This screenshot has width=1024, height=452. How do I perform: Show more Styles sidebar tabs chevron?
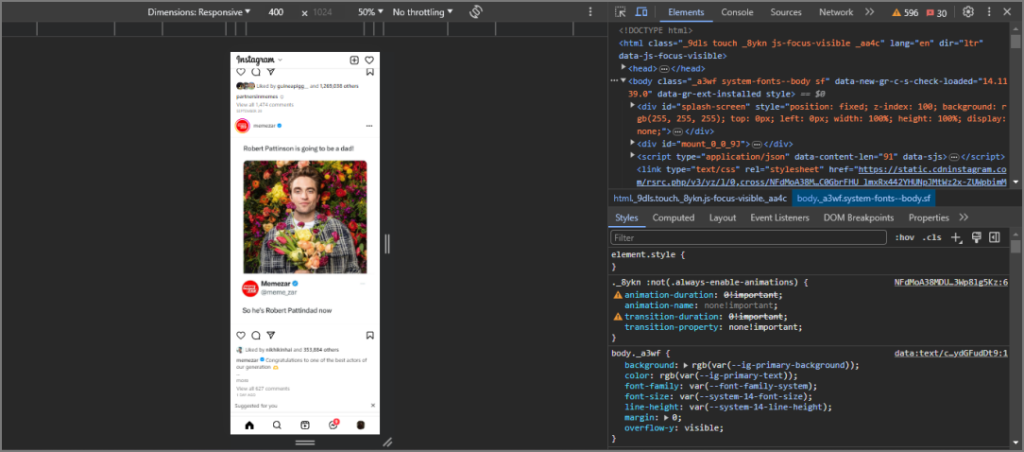(x=964, y=217)
